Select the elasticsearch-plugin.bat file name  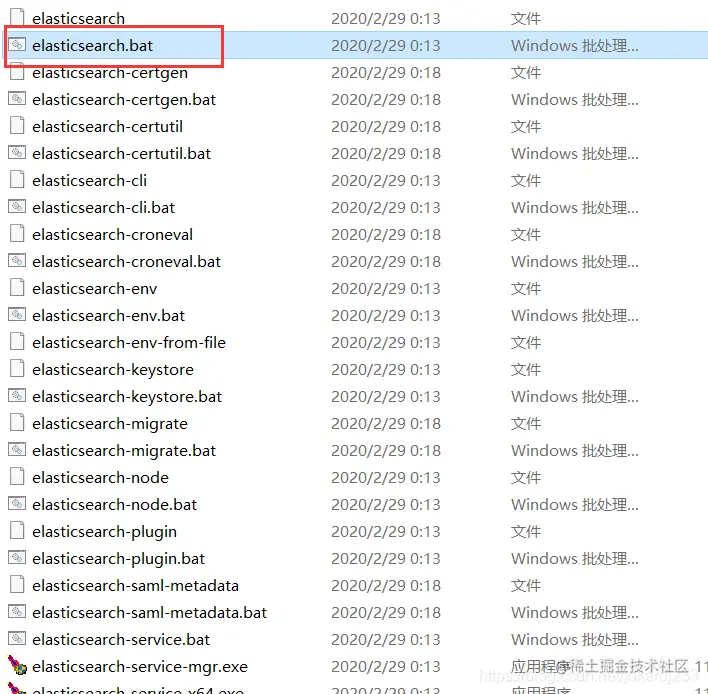[x=118, y=559]
